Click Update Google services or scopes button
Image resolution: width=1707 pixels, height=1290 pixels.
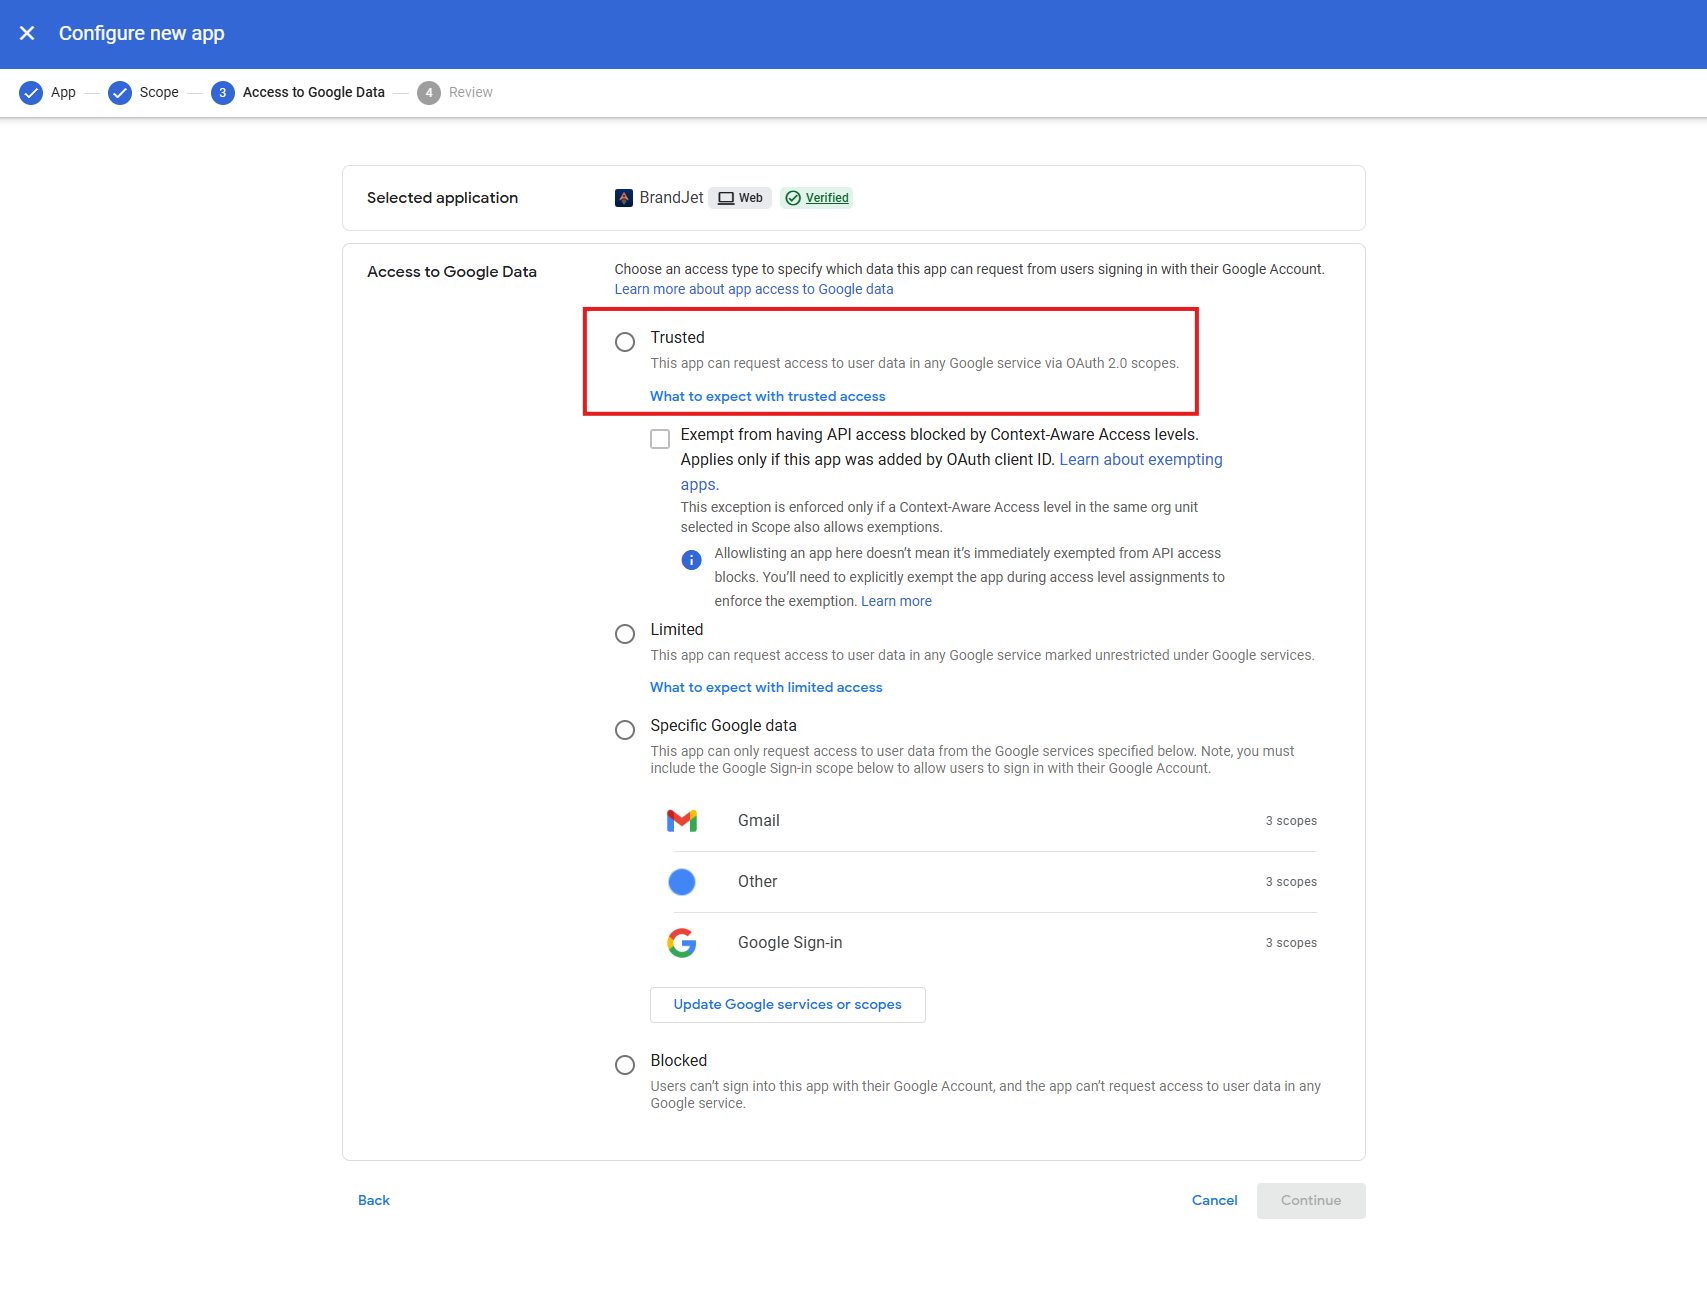pyautogui.click(x=788, y=1005)
